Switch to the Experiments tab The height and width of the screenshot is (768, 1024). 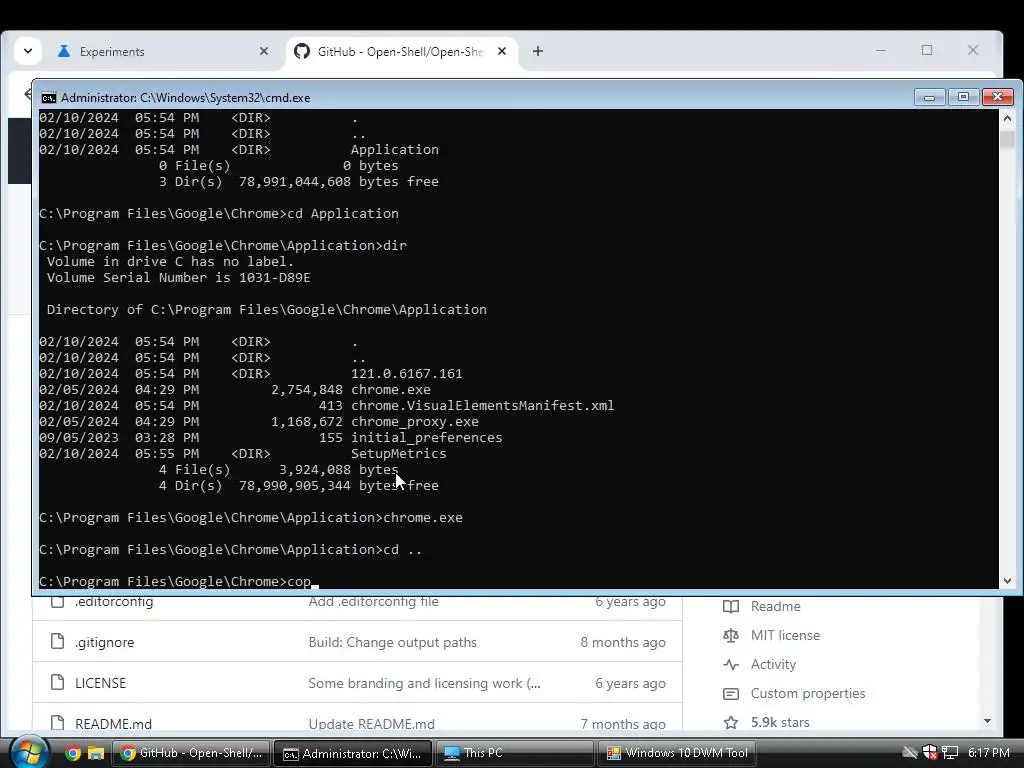pyautogui.click(x=163, y=52)
